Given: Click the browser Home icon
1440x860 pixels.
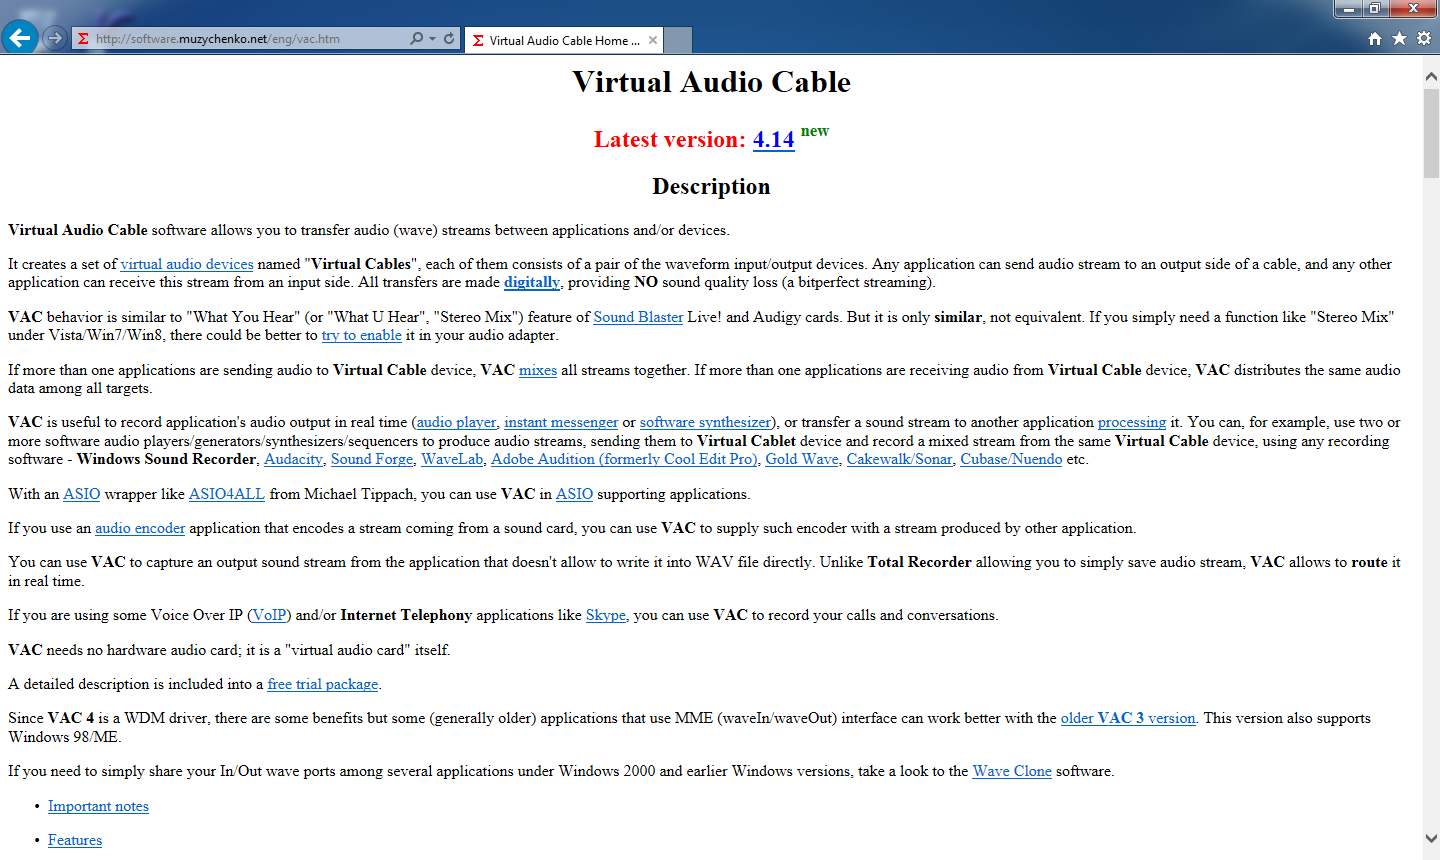Looking at the screenshot, I should click(1375, 38).
